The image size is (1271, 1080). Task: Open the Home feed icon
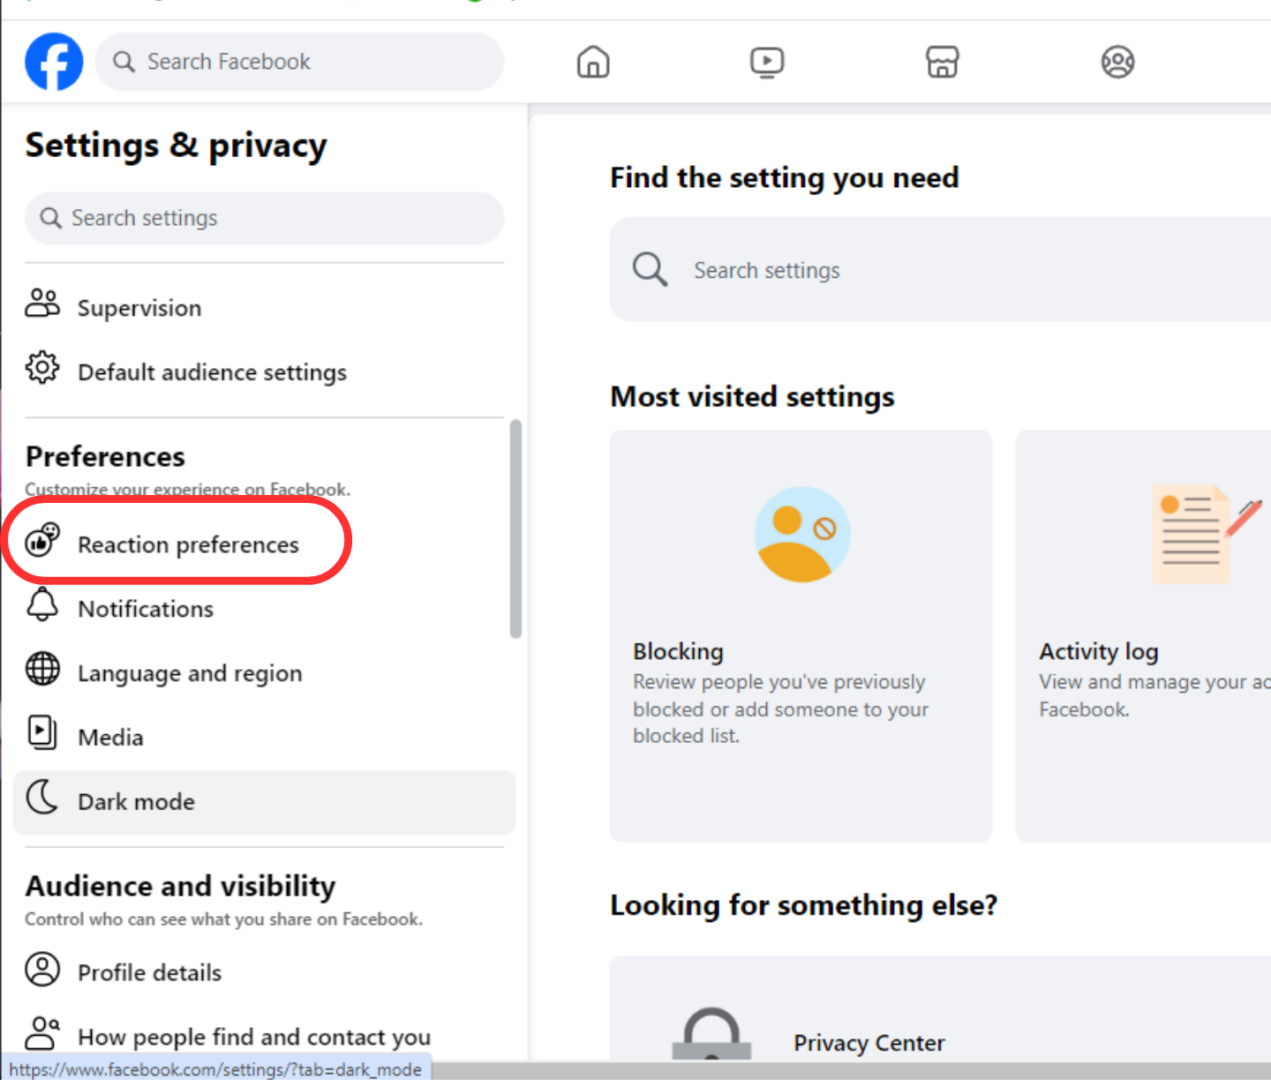coord(592,61)
